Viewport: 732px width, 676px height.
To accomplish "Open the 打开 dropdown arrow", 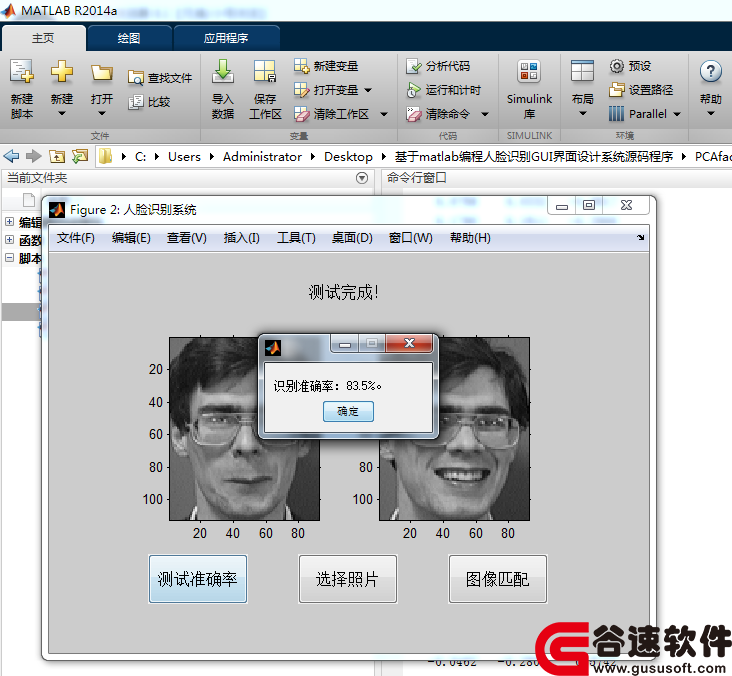I will [x=102, y=113].
